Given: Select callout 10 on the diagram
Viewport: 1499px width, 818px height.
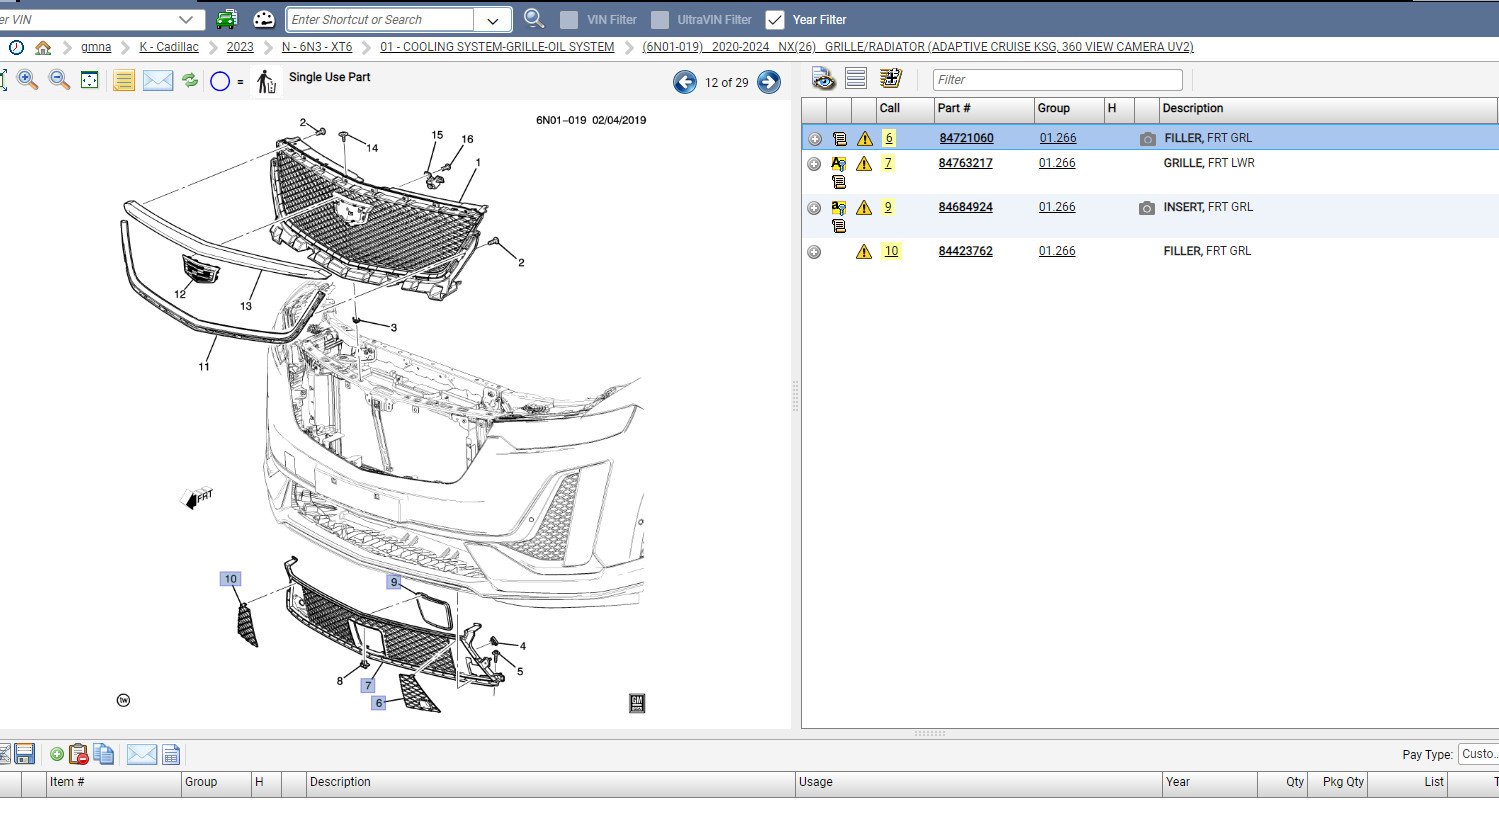Looking at the screenshot, I should 231,579.
